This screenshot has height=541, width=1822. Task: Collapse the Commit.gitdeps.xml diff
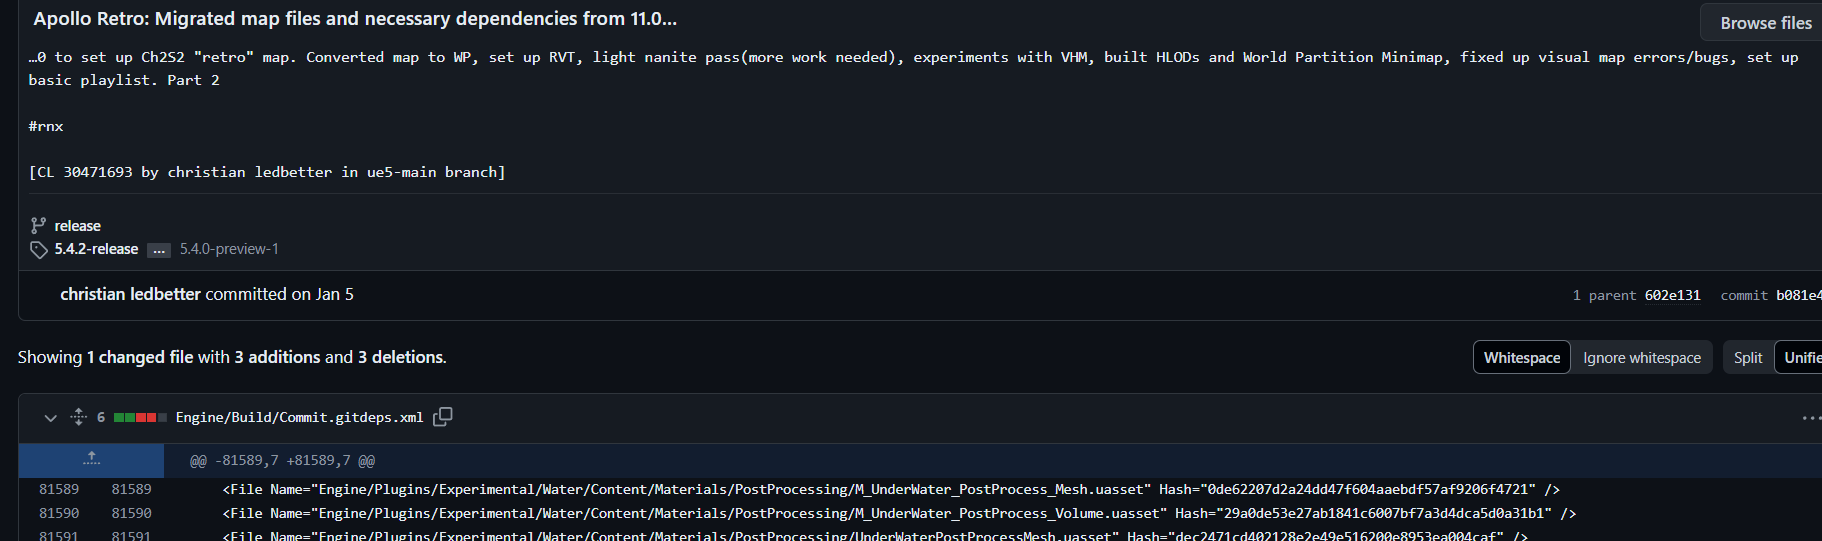50,418
